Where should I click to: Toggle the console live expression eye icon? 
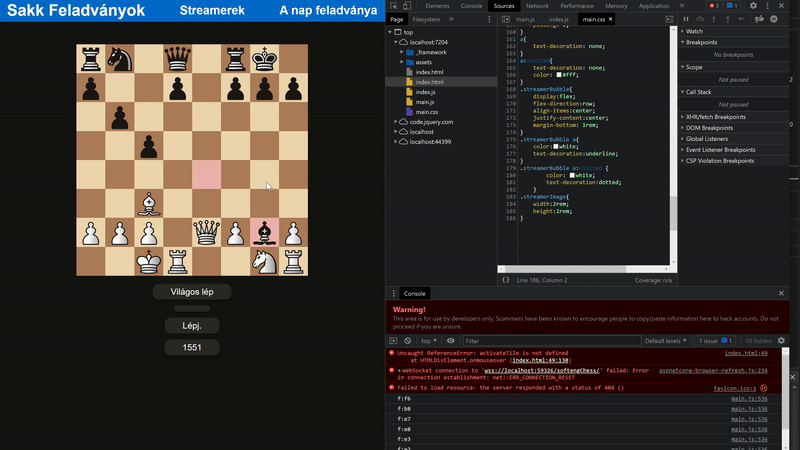coord(453,341)
